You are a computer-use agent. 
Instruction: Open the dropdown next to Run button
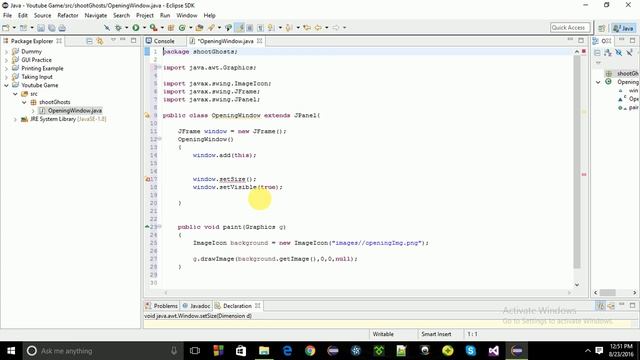[x=144, y=28]
